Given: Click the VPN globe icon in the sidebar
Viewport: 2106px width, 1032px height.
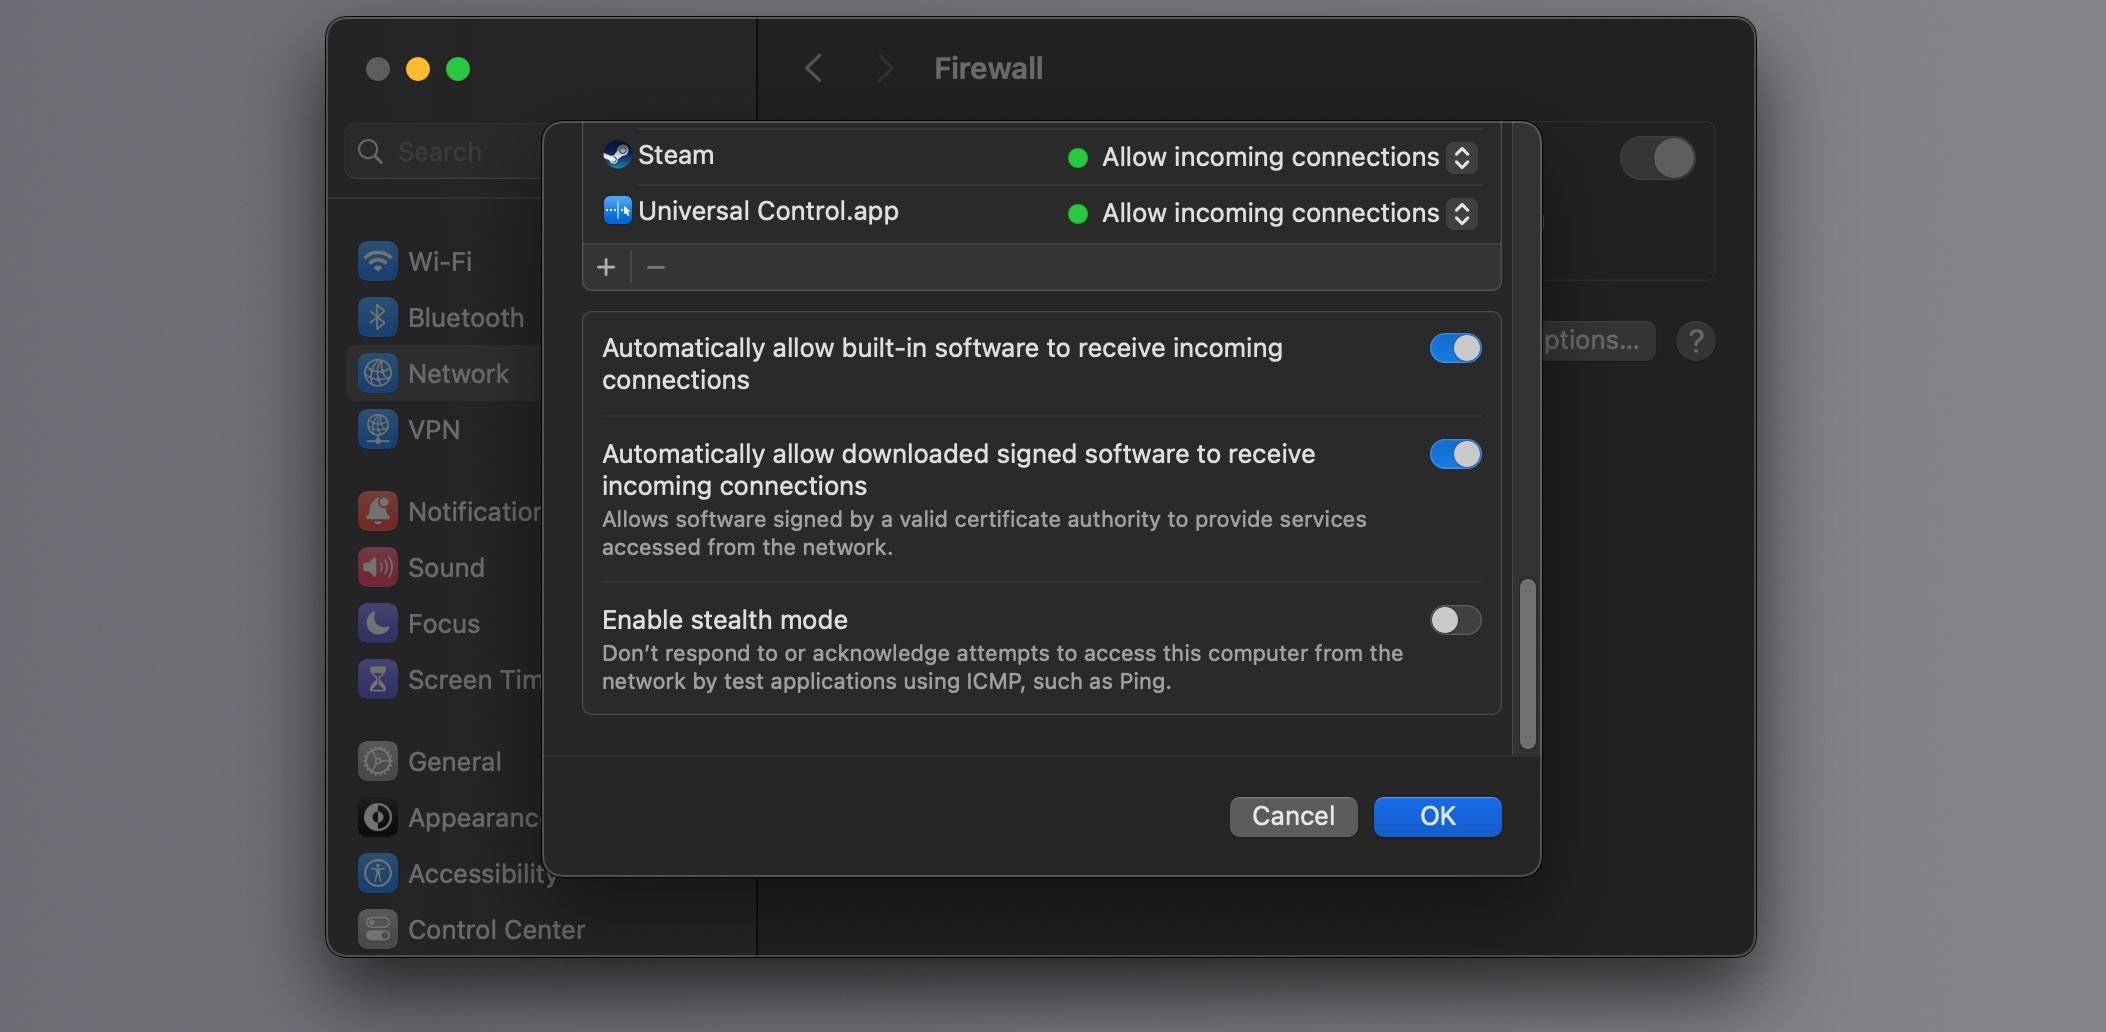Looking at the screenshot, I should (x=377, y=429).
